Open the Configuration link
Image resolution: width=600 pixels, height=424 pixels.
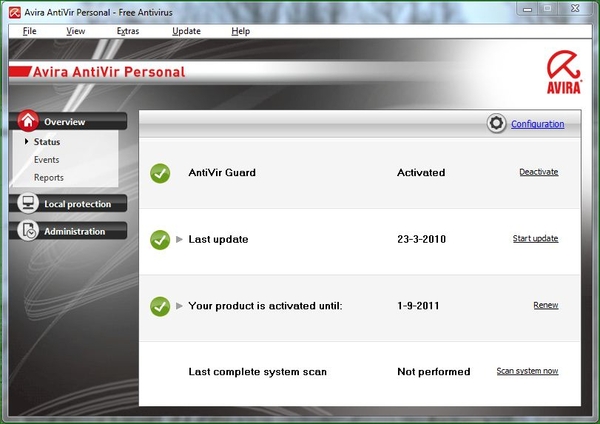(x=537, y=124)
